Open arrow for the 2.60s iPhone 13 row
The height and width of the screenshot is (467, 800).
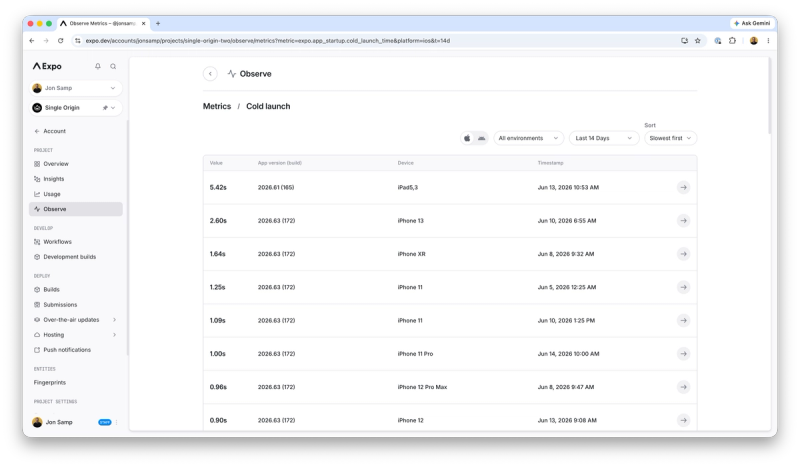tap(683, 220)
